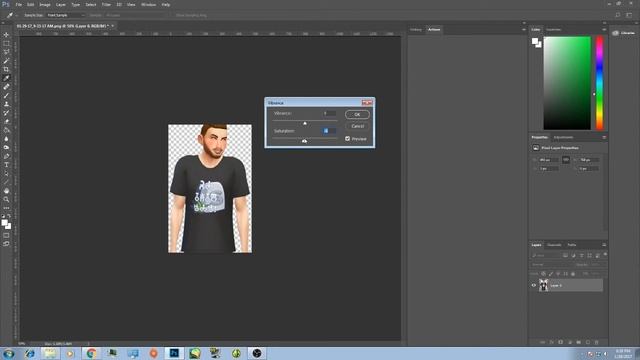
Task: Open the History/Actions panel menu
Action: click(x=524, y=29)
